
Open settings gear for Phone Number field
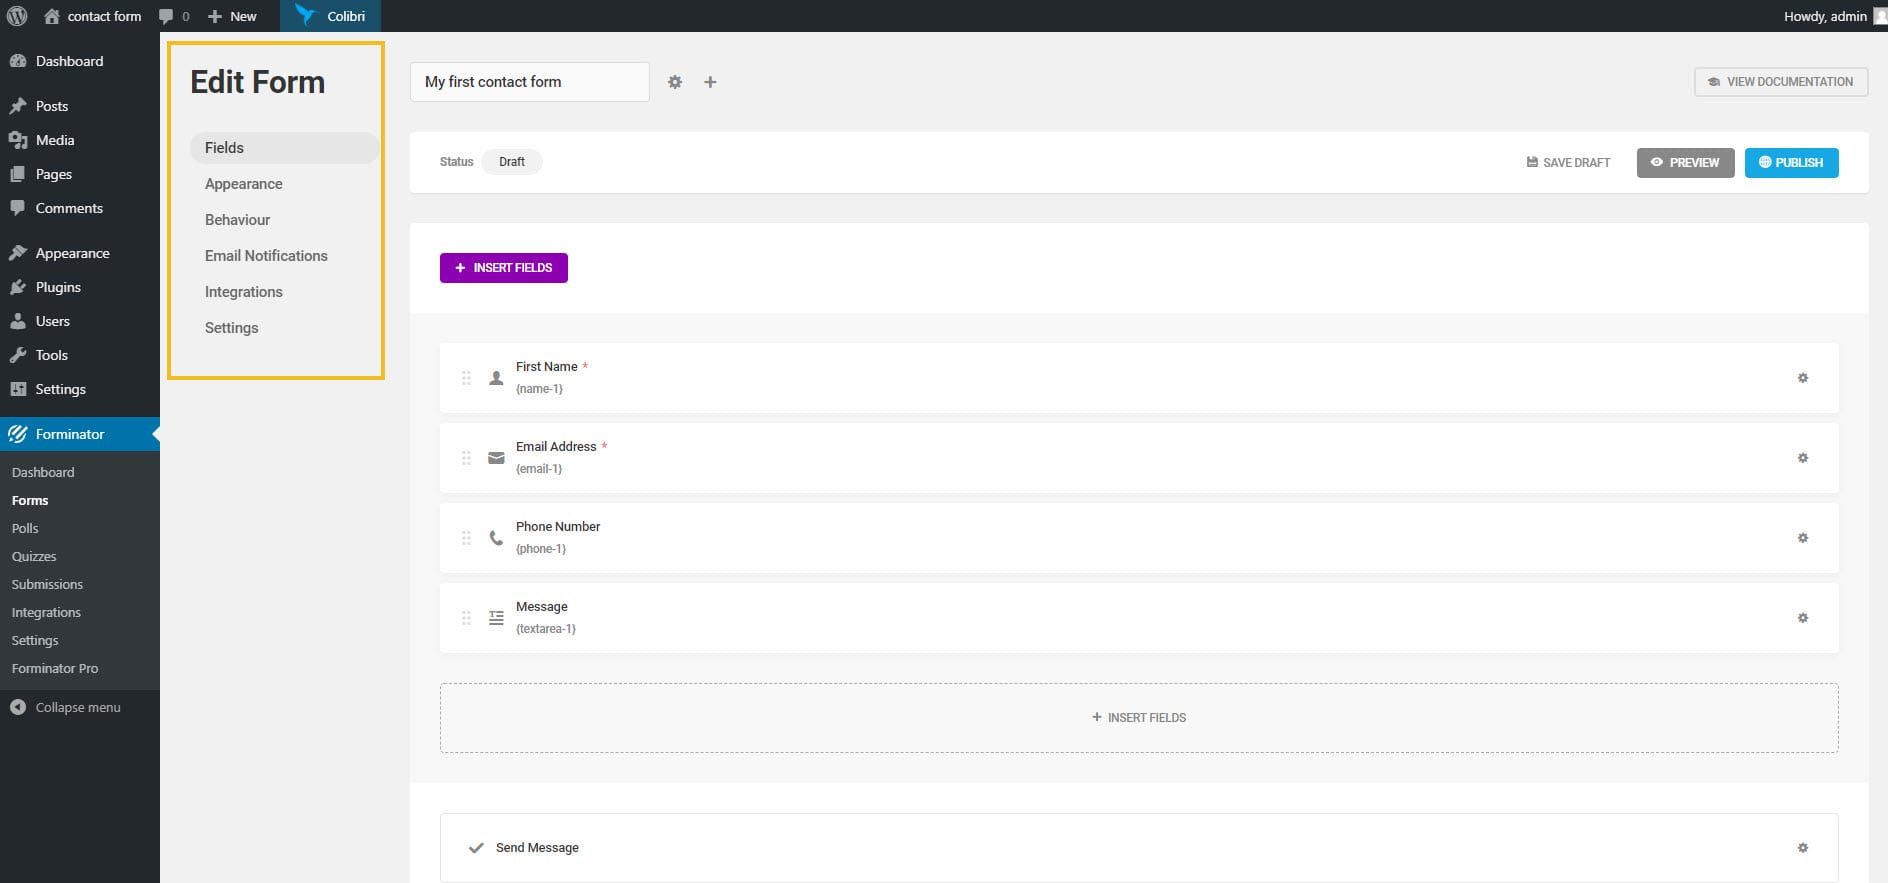[x=1803, y=538]
